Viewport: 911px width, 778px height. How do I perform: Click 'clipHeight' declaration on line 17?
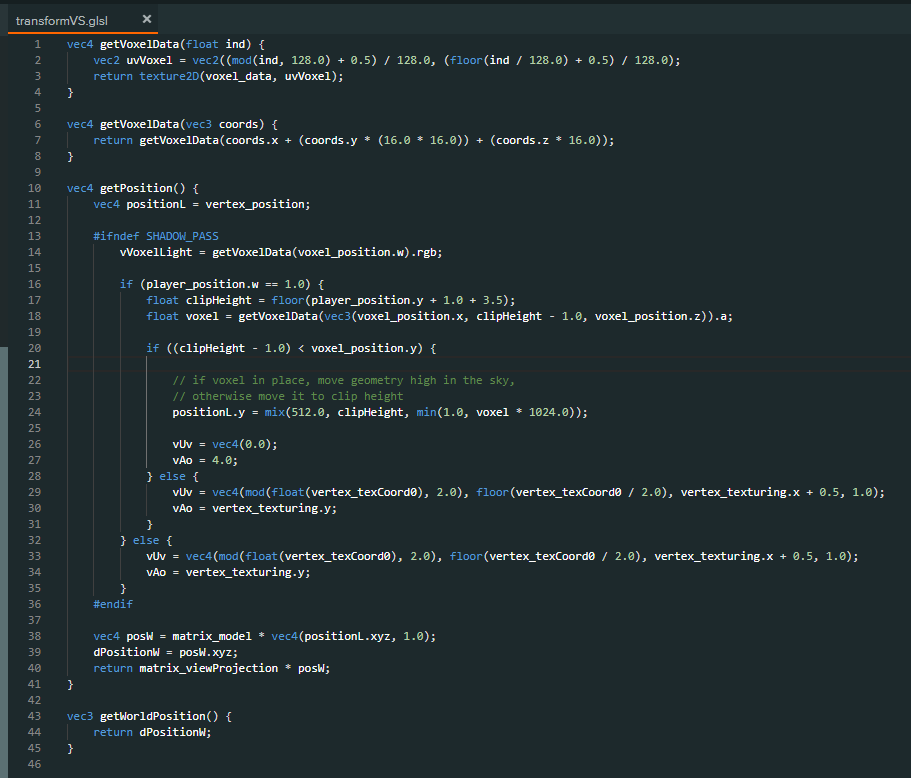point(218,300)
